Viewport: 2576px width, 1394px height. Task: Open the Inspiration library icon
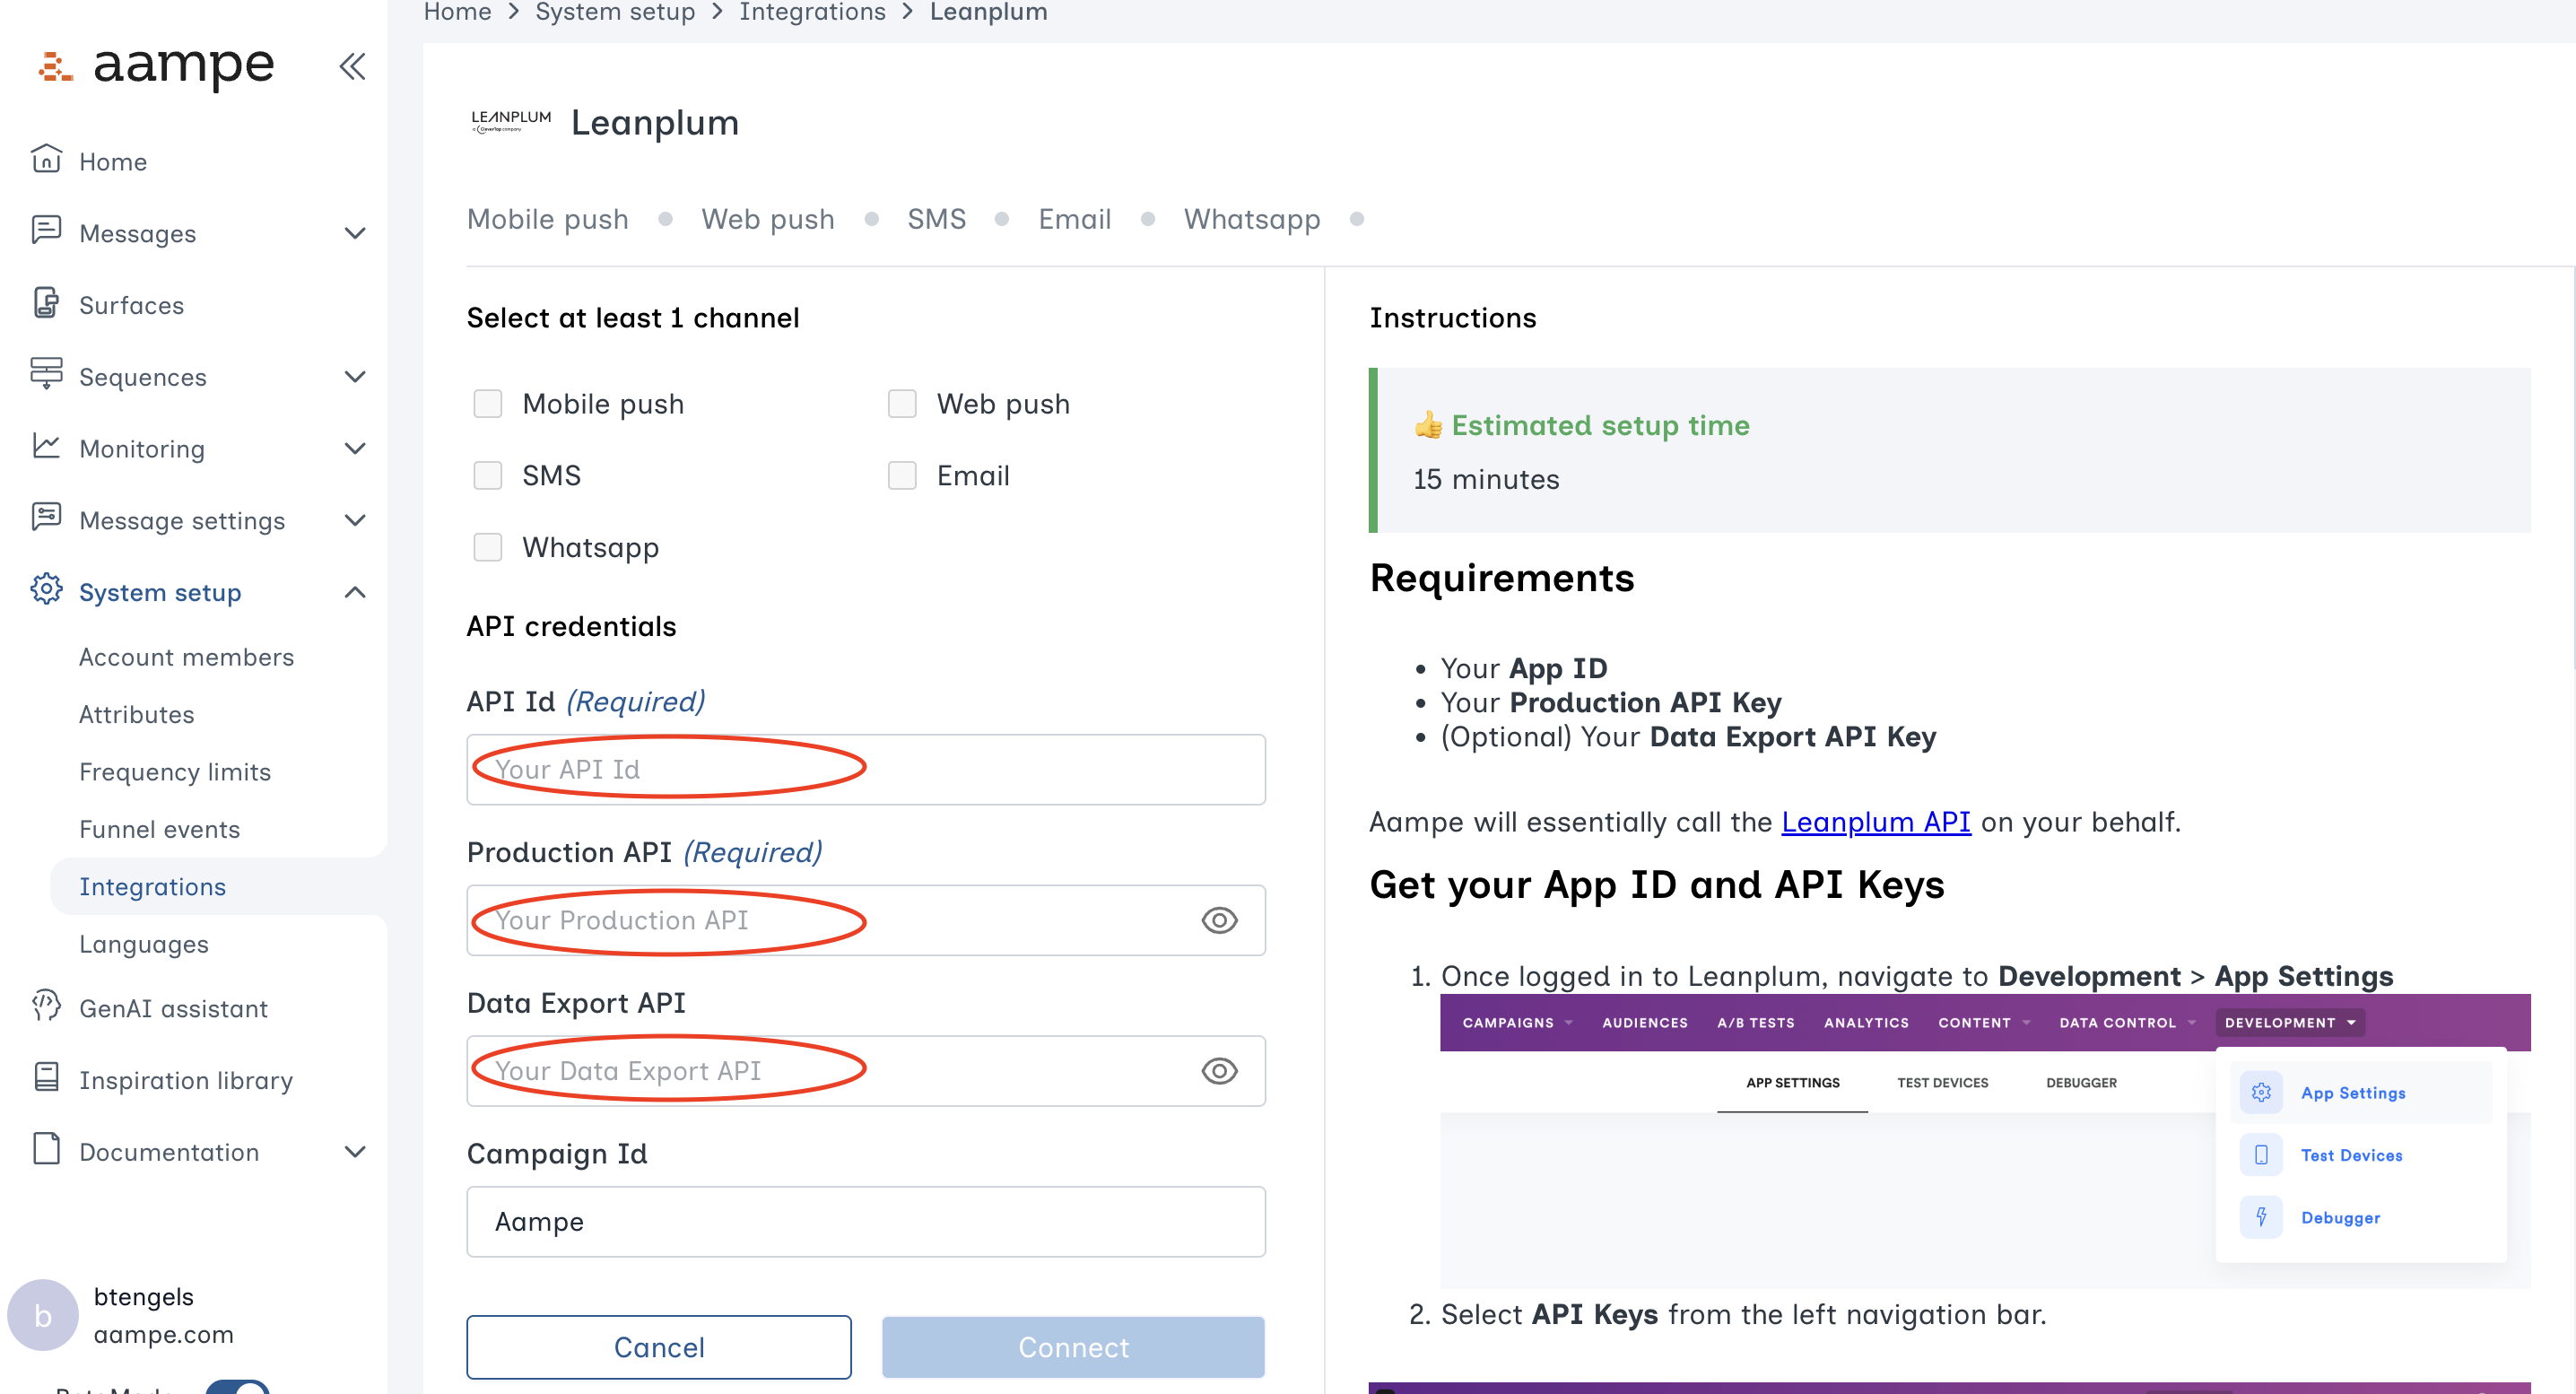tap(46, 1079)
